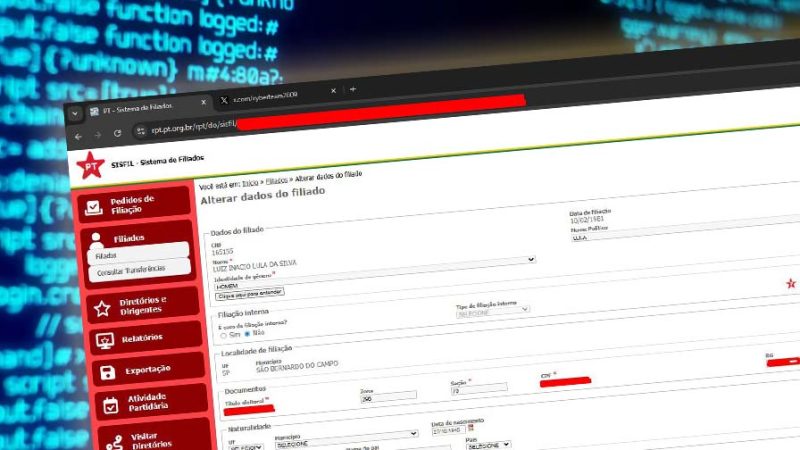Click the 'SISFIL - Sistema de Filiados' header title
This screenshot has height=450, width=800.
(158, 161)
